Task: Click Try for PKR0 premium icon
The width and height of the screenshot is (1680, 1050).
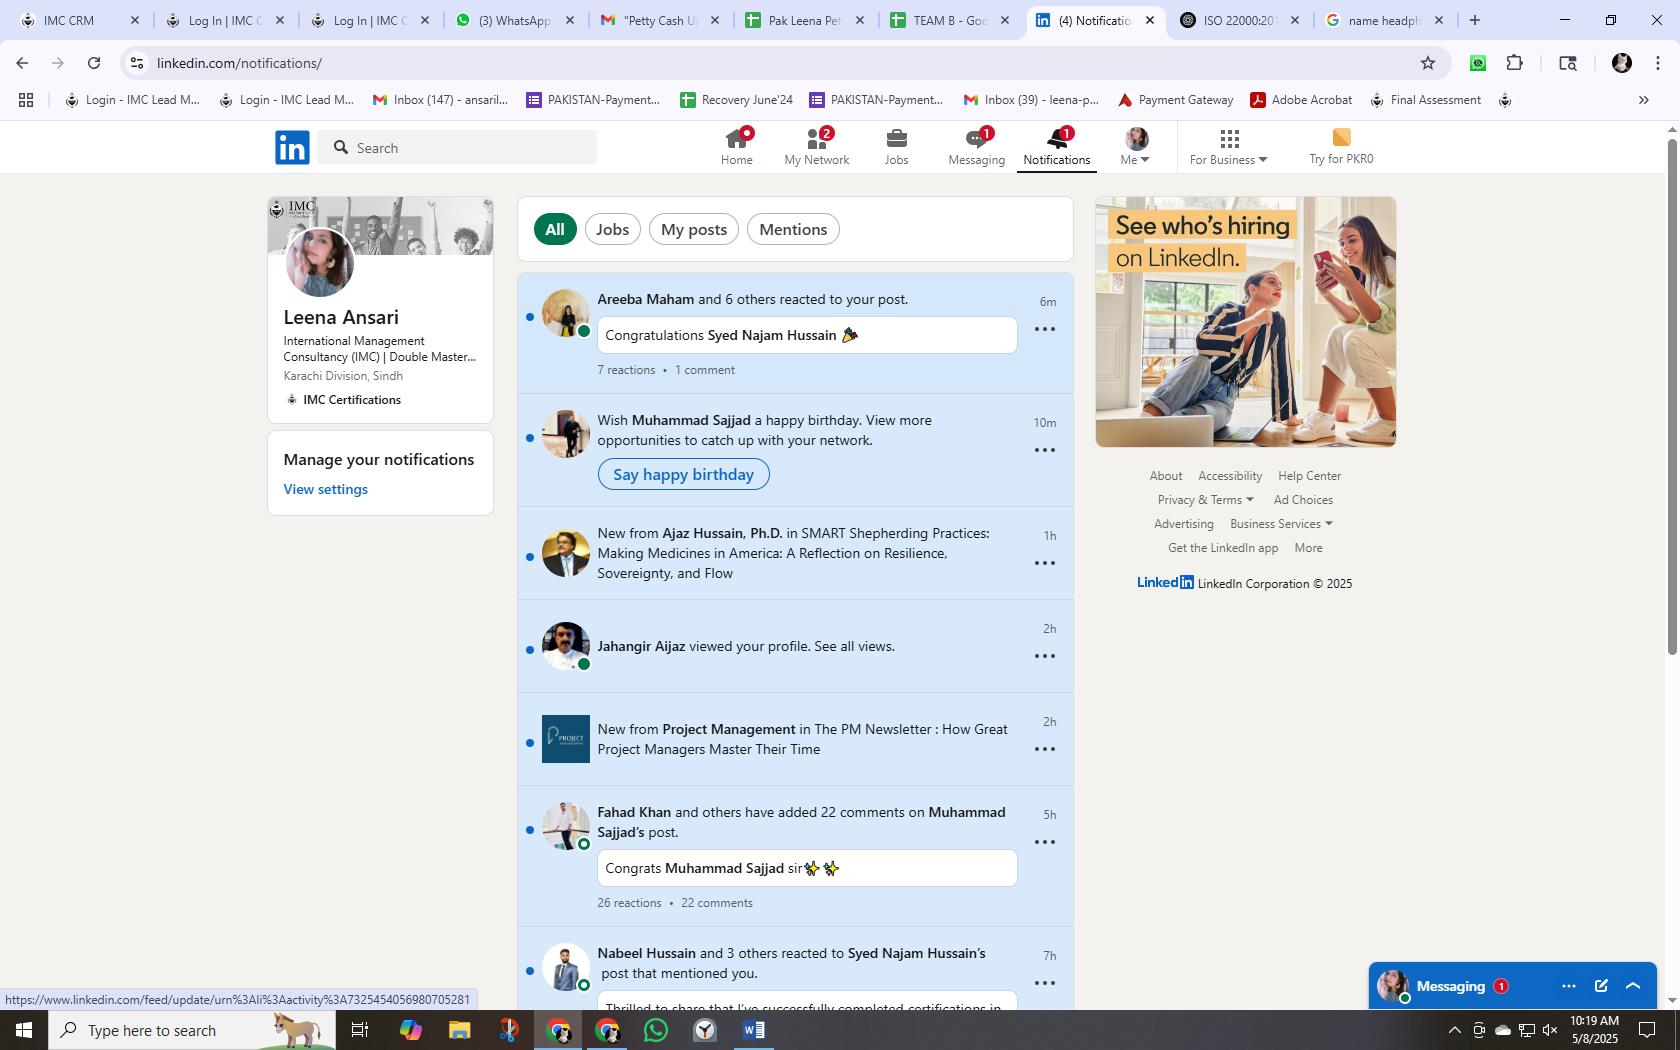Action: (x=1341, y=147)
